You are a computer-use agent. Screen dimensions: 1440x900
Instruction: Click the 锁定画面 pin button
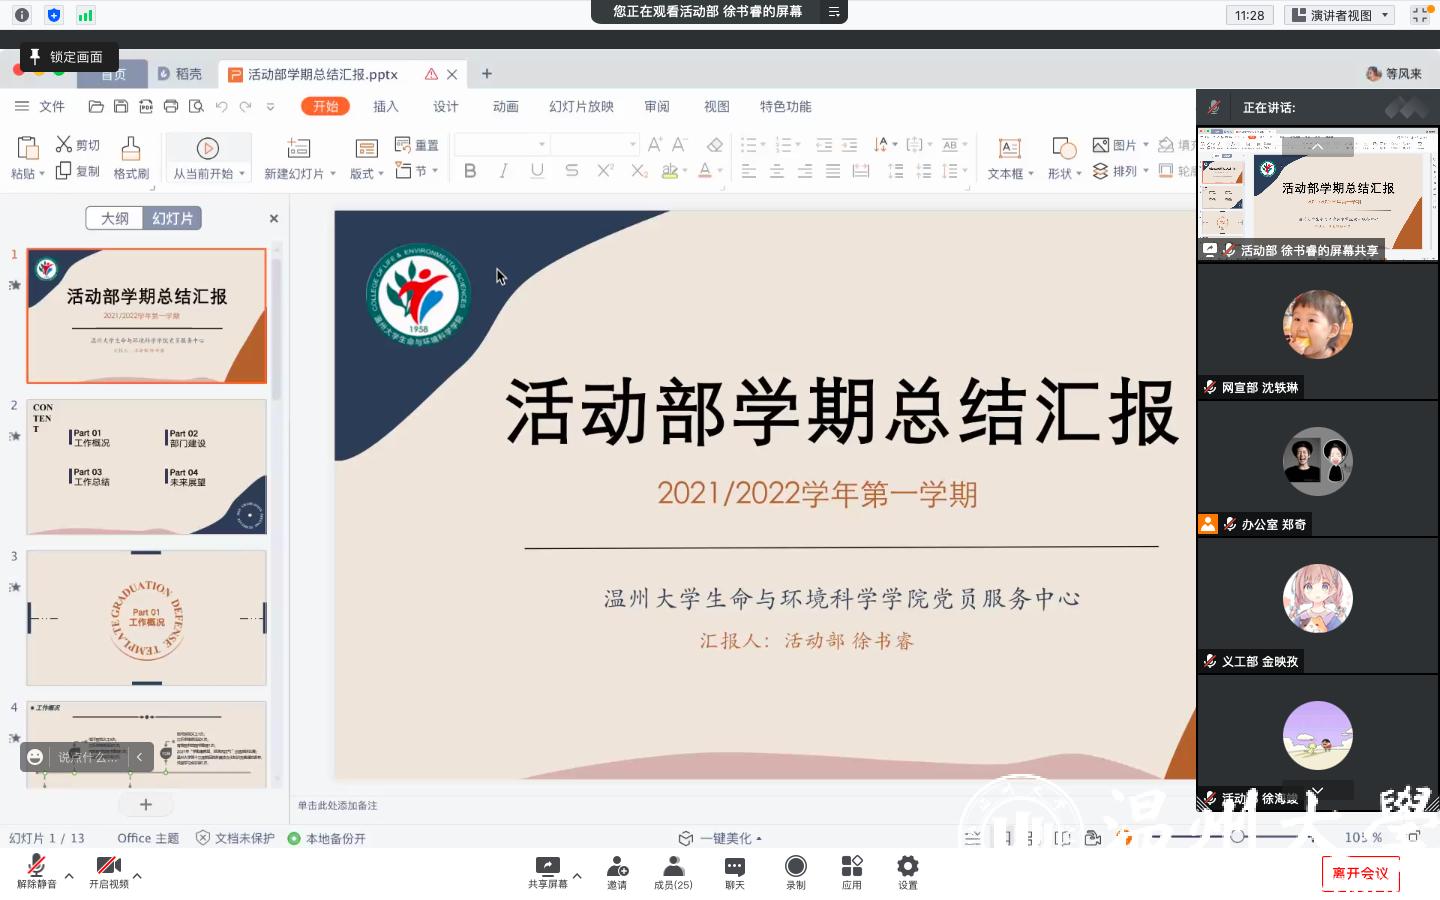pos(68,57)
